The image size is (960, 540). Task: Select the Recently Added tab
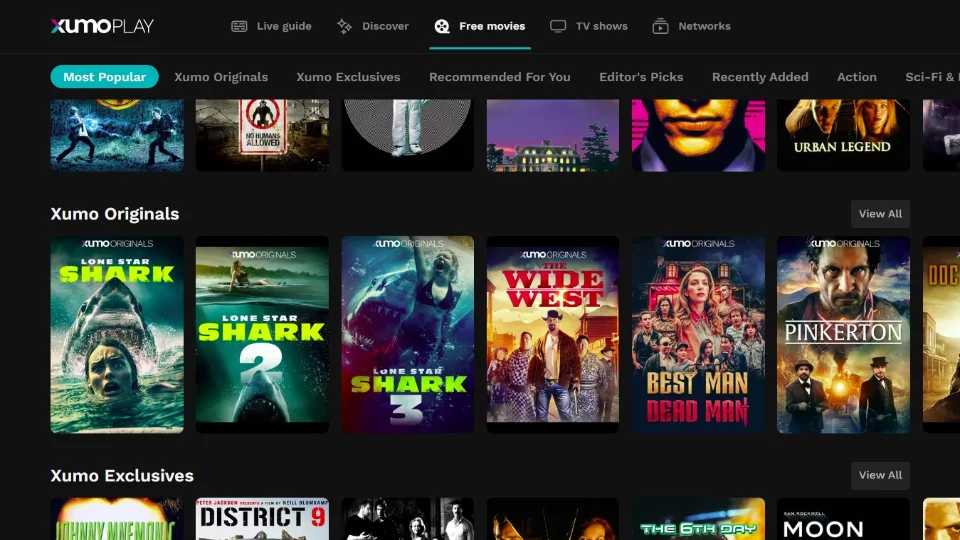[x=760, y=77]
